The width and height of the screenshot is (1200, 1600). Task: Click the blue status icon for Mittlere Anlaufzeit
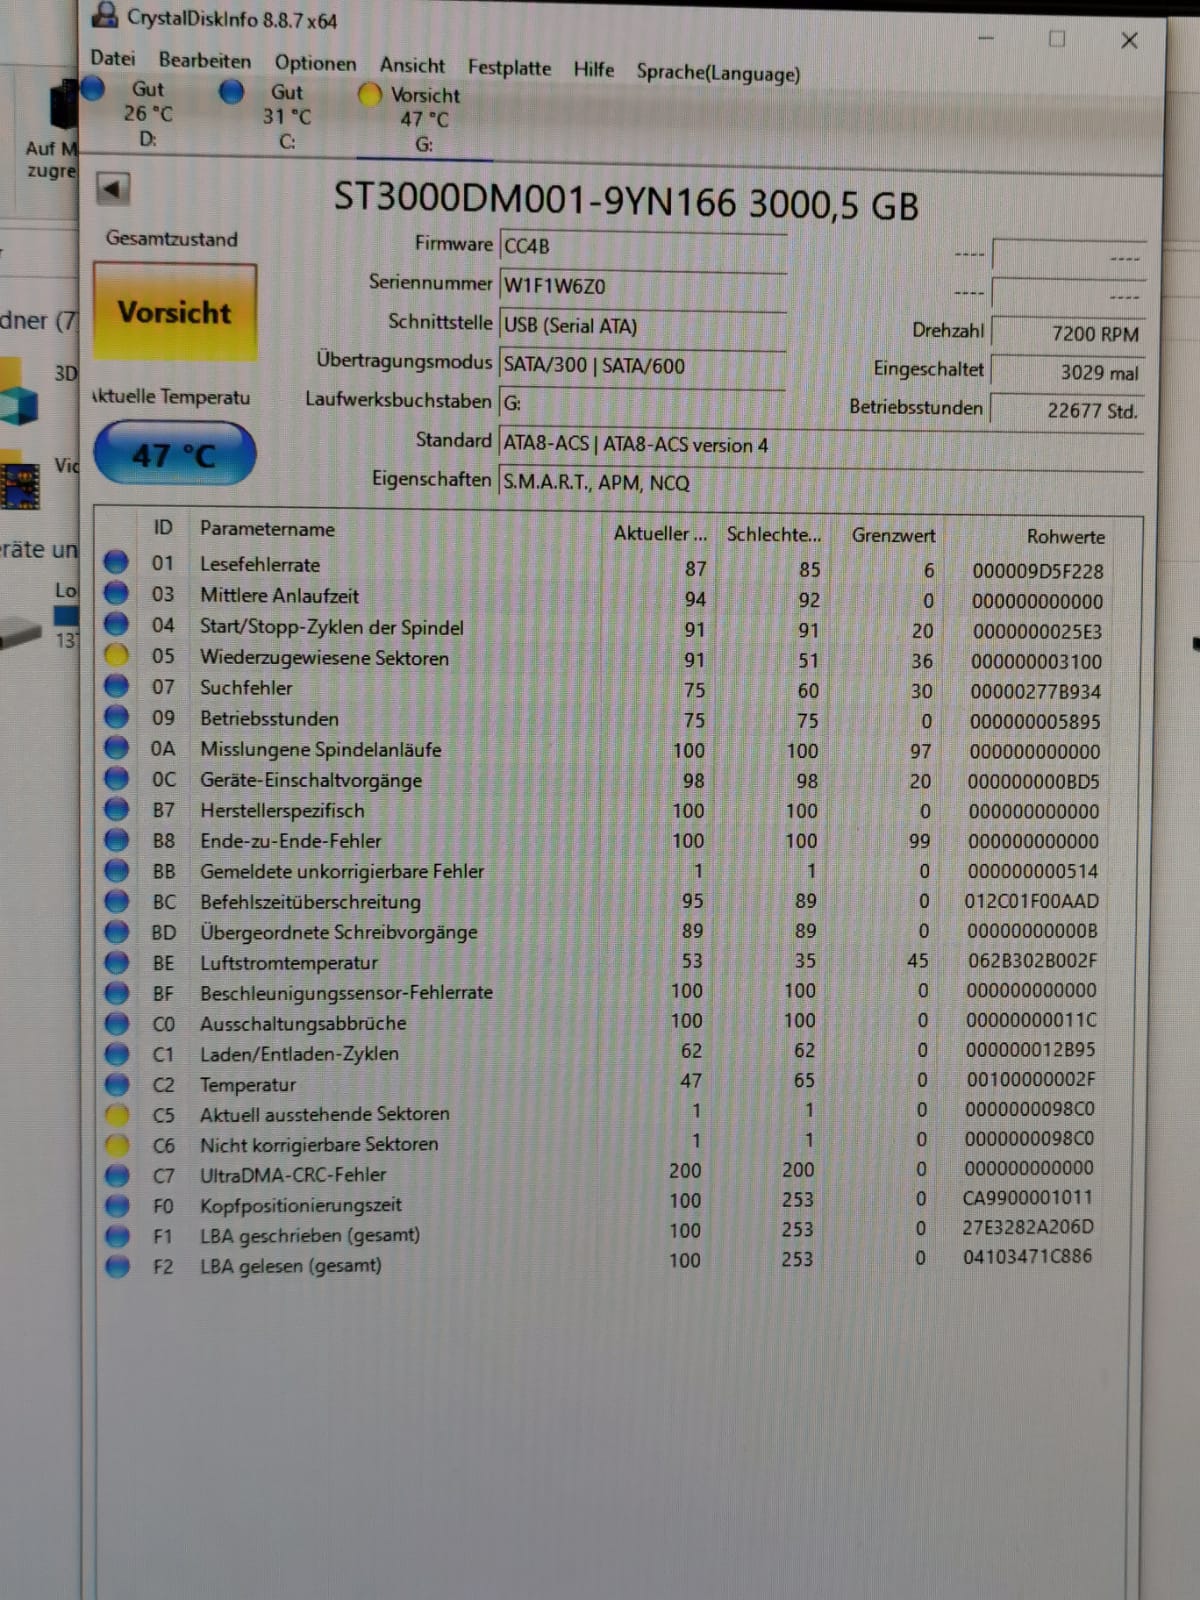116,593
